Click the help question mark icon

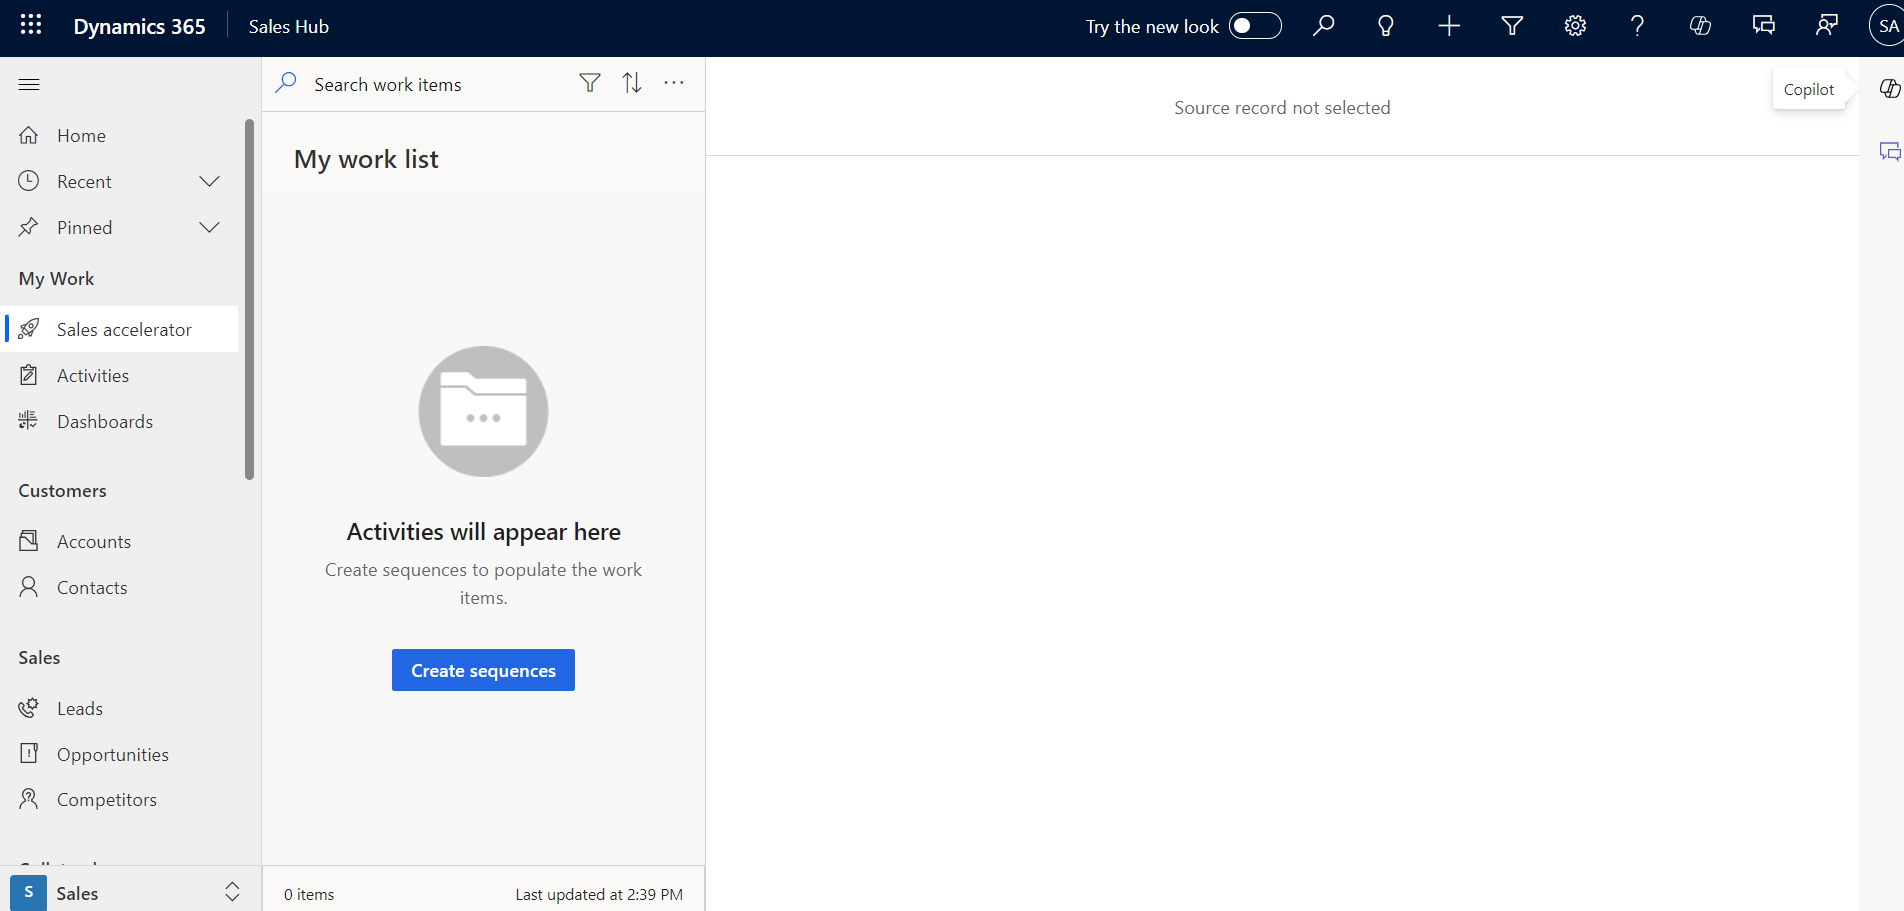point(1636,26)
